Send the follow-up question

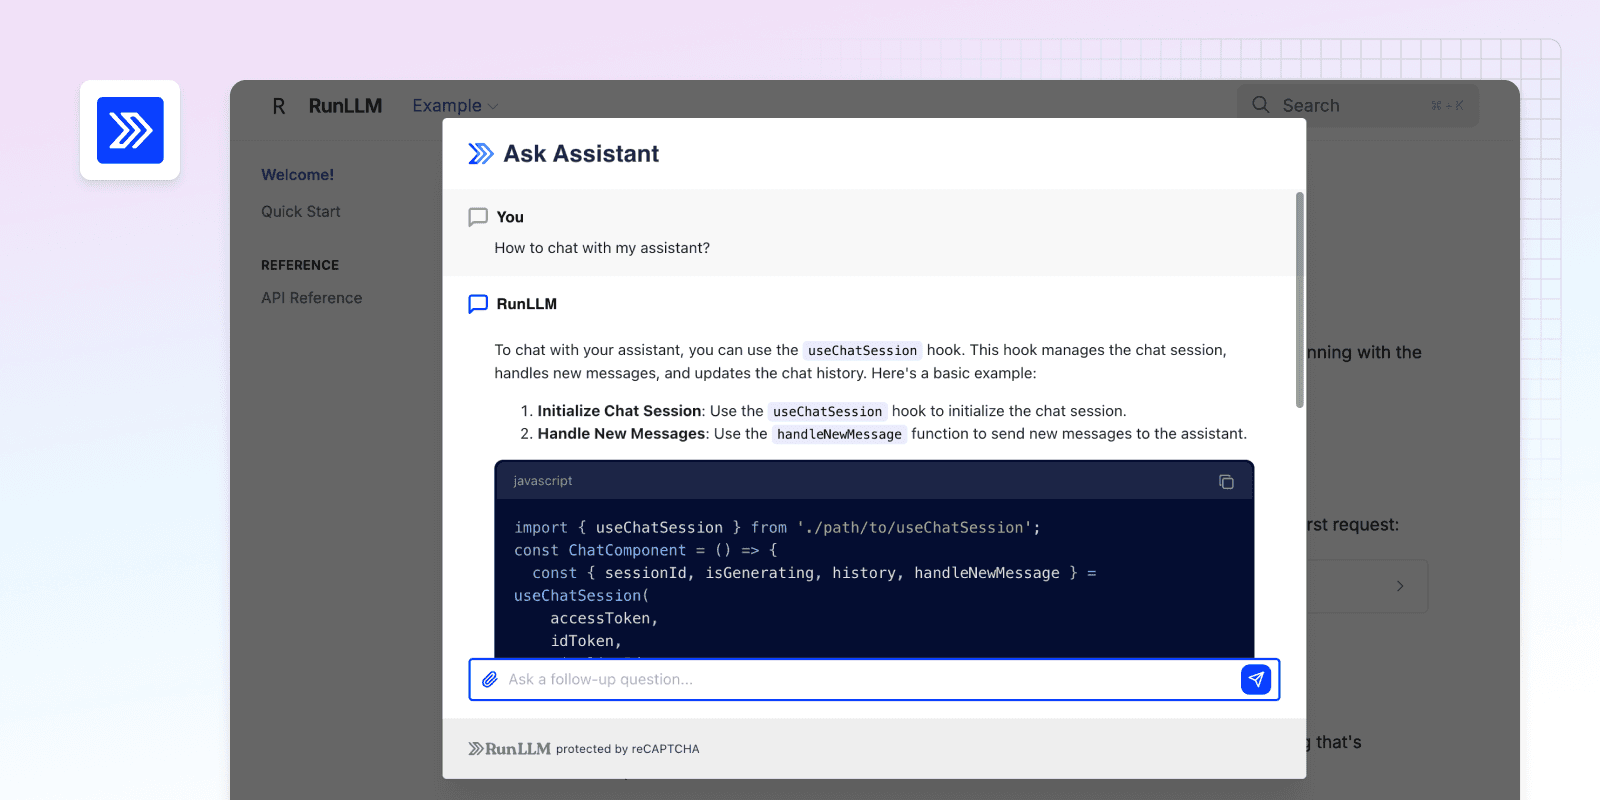point(1256,679)
